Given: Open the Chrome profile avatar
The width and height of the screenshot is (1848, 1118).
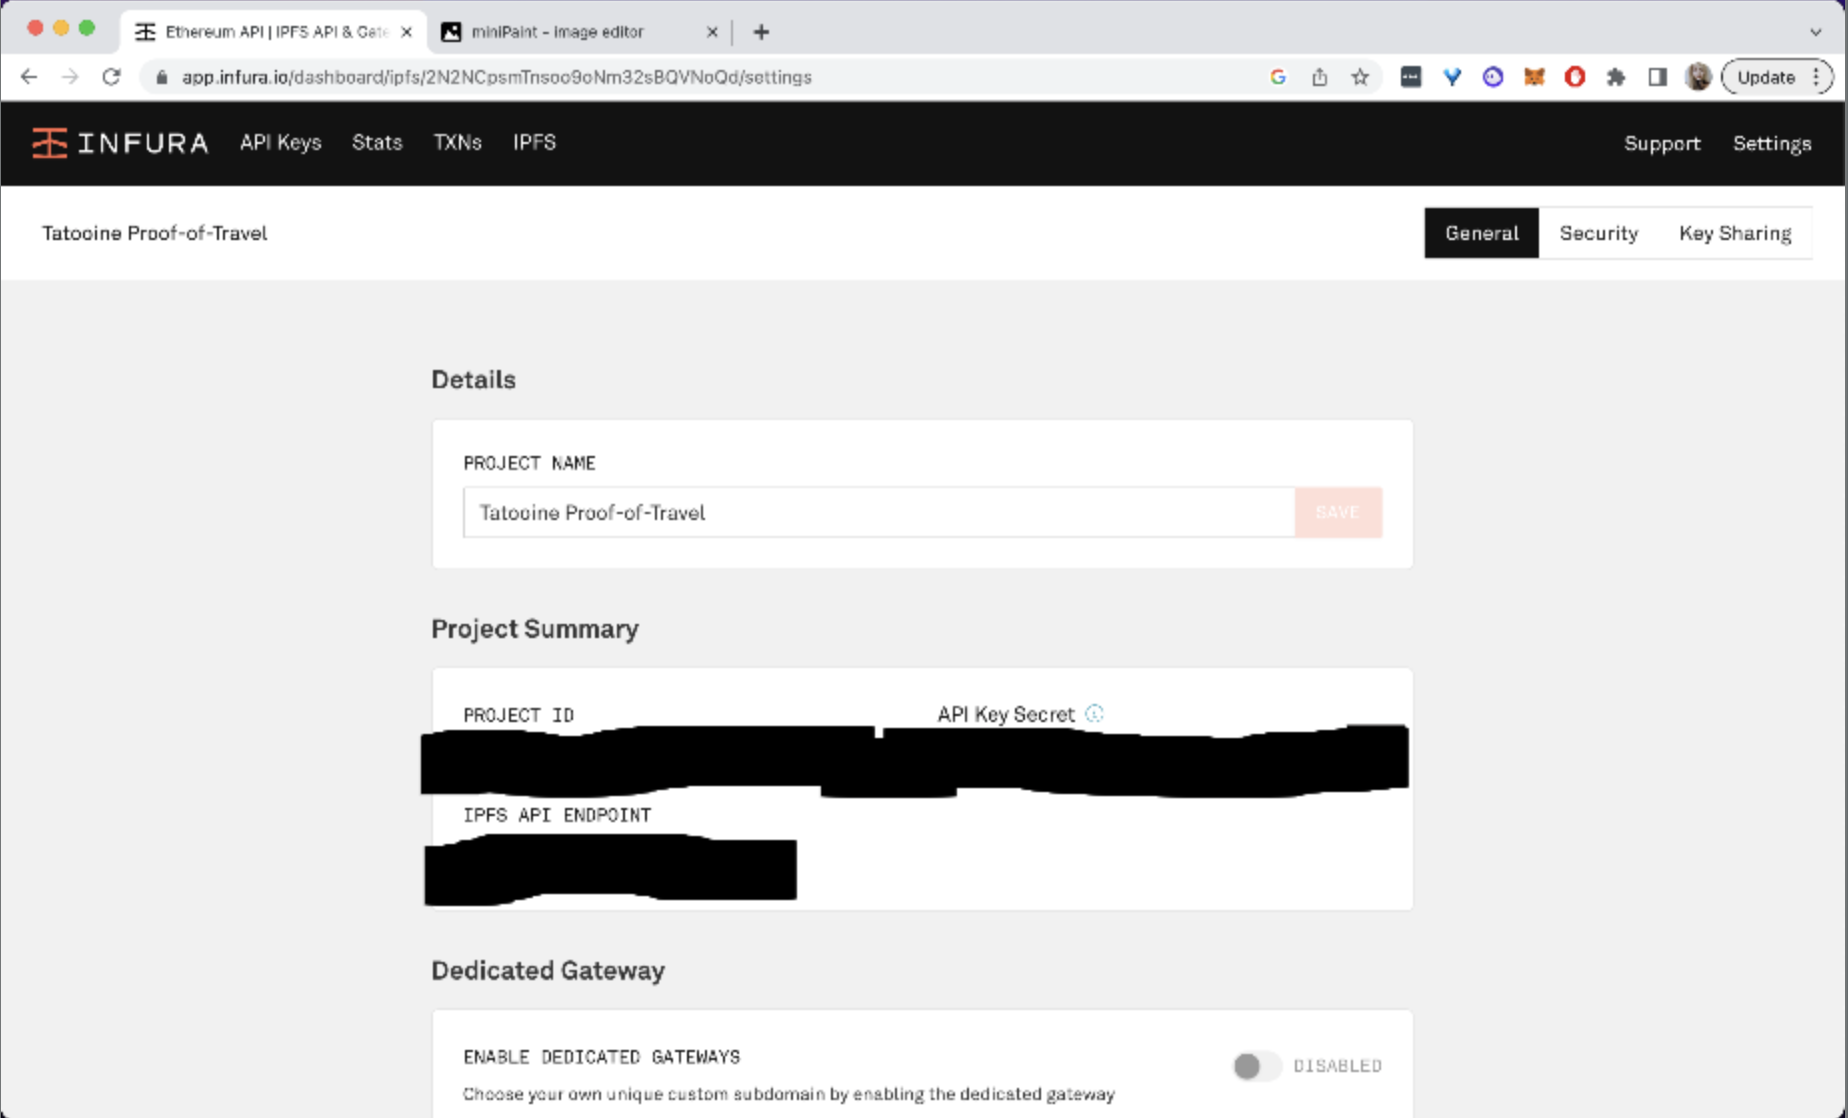Looking at the screenshot, I should pos(1698,77).
